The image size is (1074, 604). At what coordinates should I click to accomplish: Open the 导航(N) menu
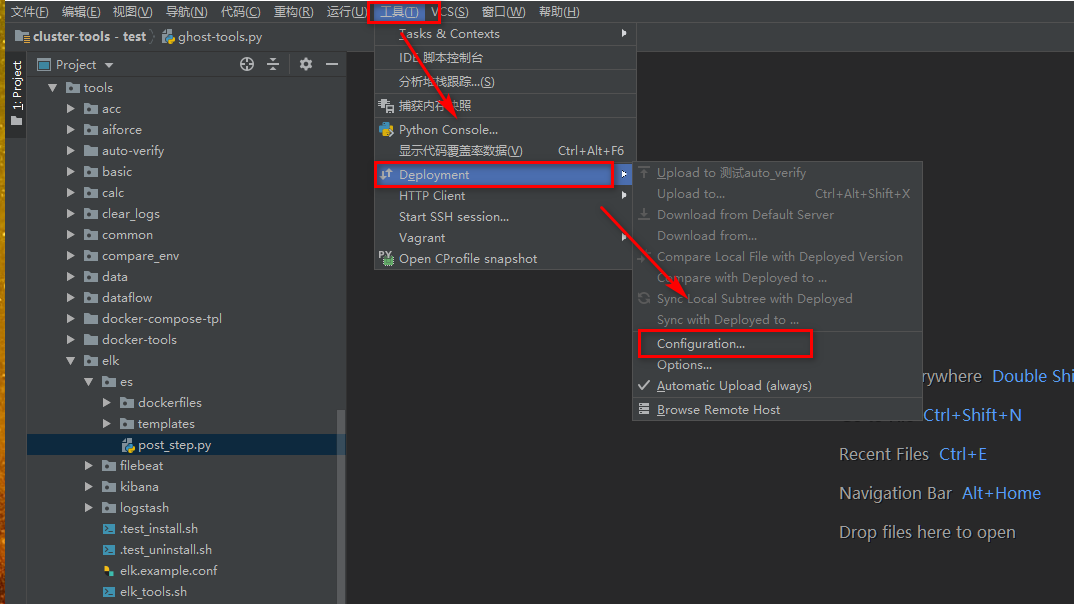click(186, 12)
